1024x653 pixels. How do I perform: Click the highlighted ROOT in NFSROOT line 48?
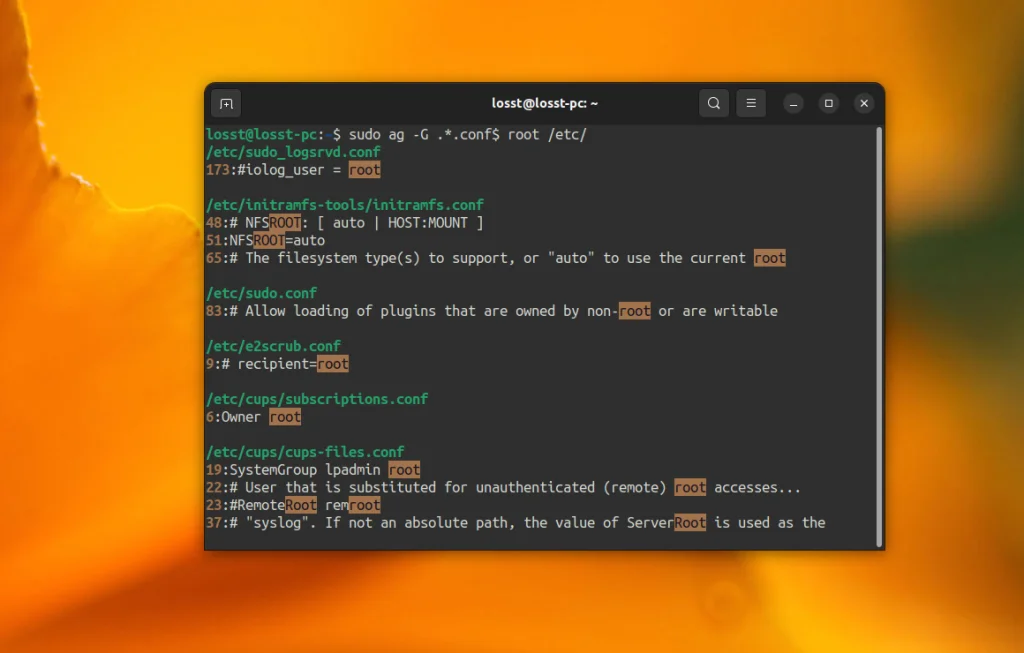point(283,222)
